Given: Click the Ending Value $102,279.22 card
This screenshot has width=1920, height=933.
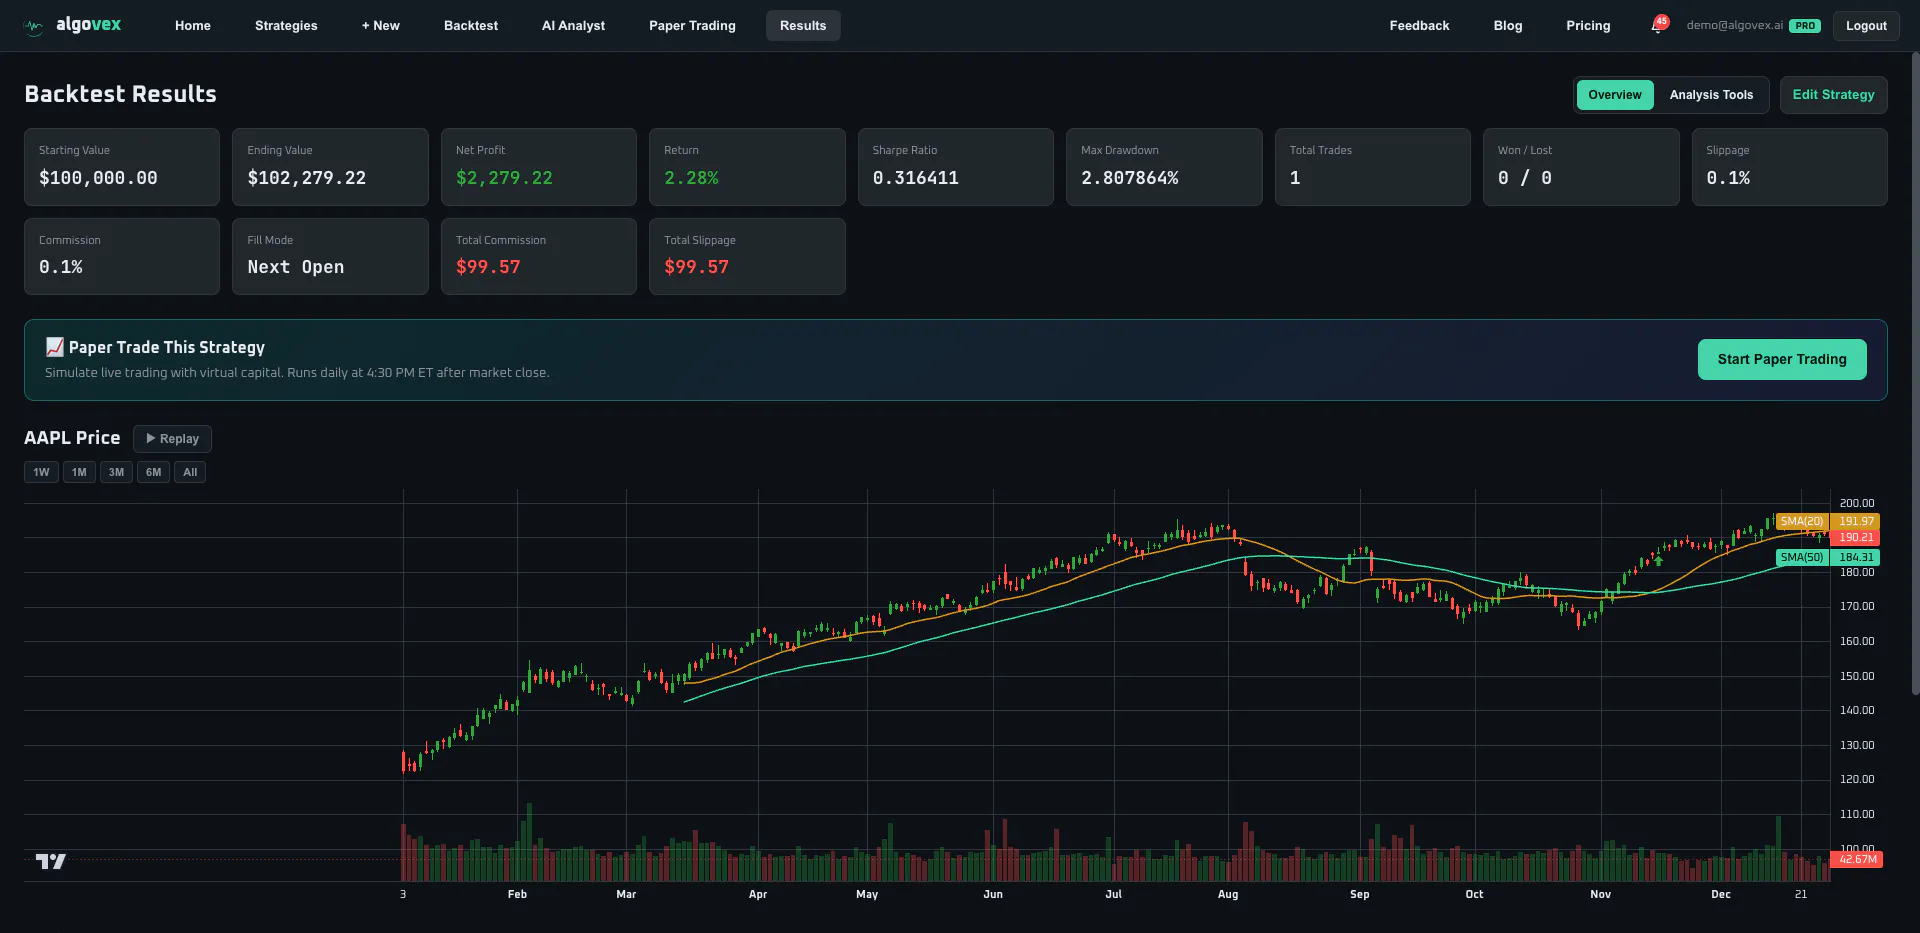Looking at the screenshot, I should 330,167.
